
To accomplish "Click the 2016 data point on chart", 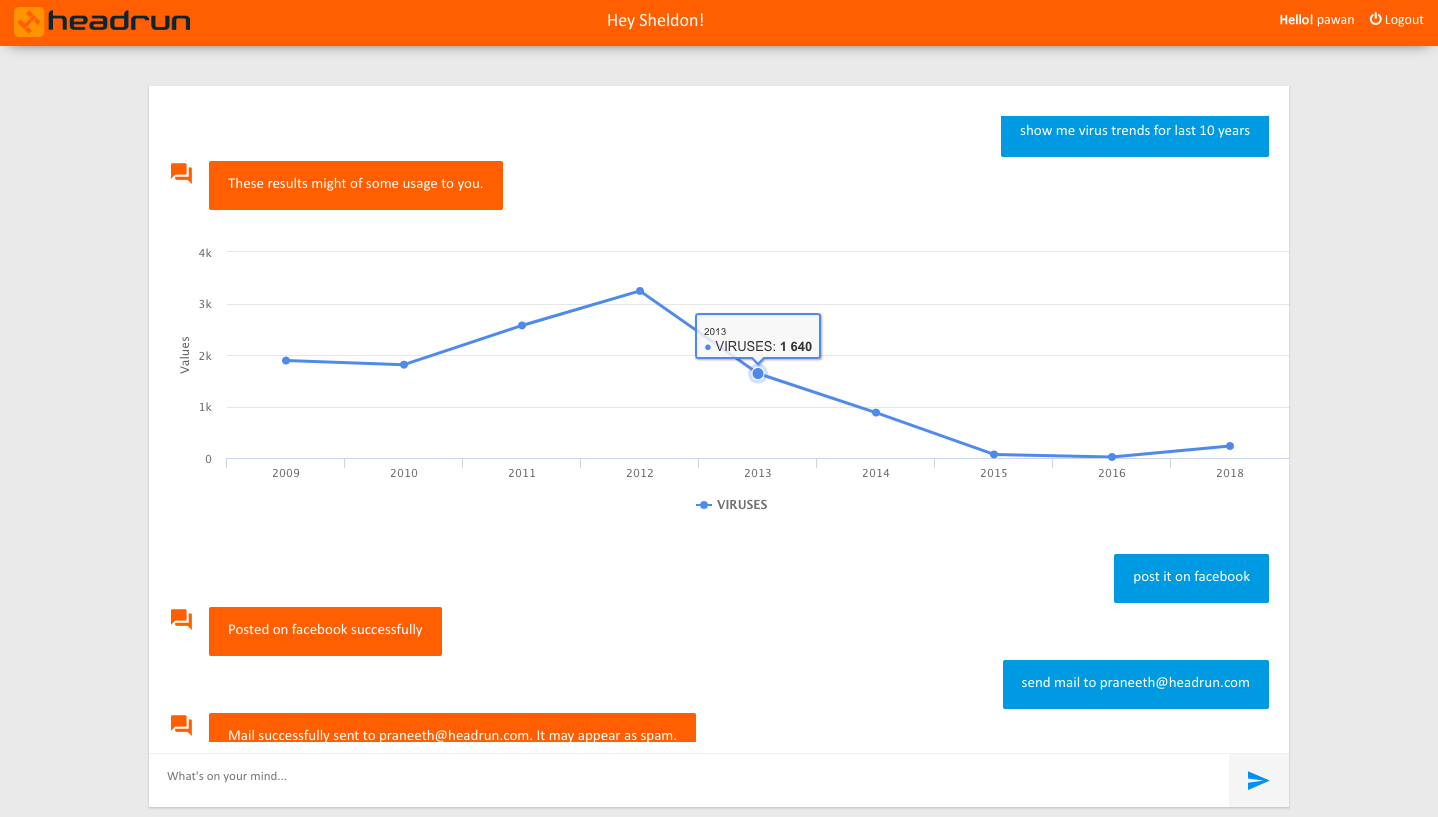I will click(1112, 457).
